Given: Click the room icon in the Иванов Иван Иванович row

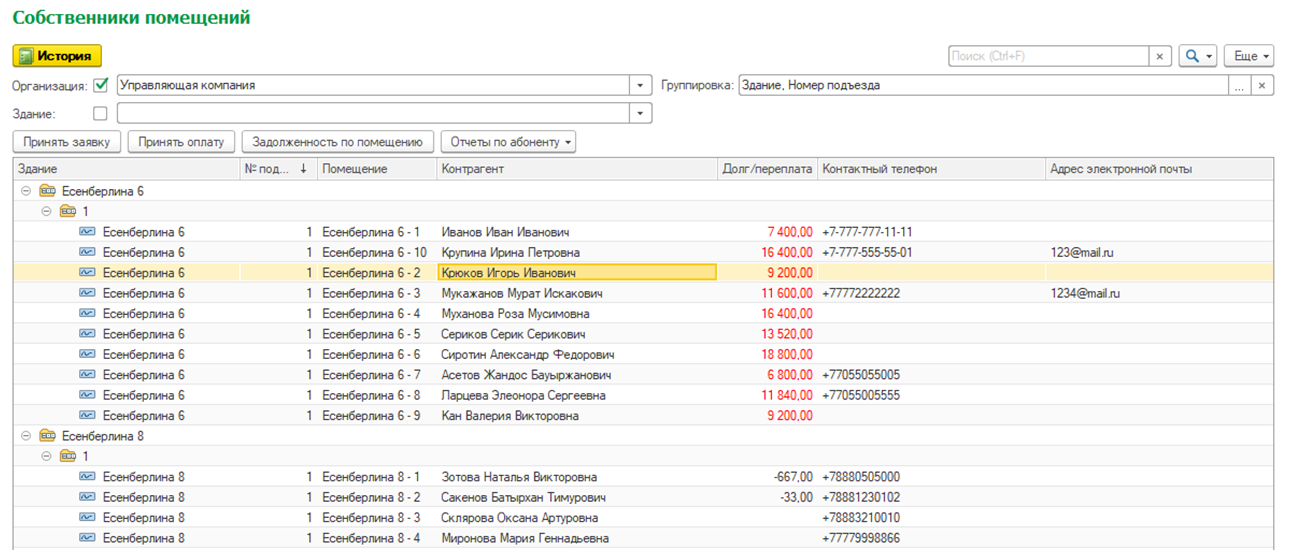Looking at the screenshot, I should coord(87,232).
